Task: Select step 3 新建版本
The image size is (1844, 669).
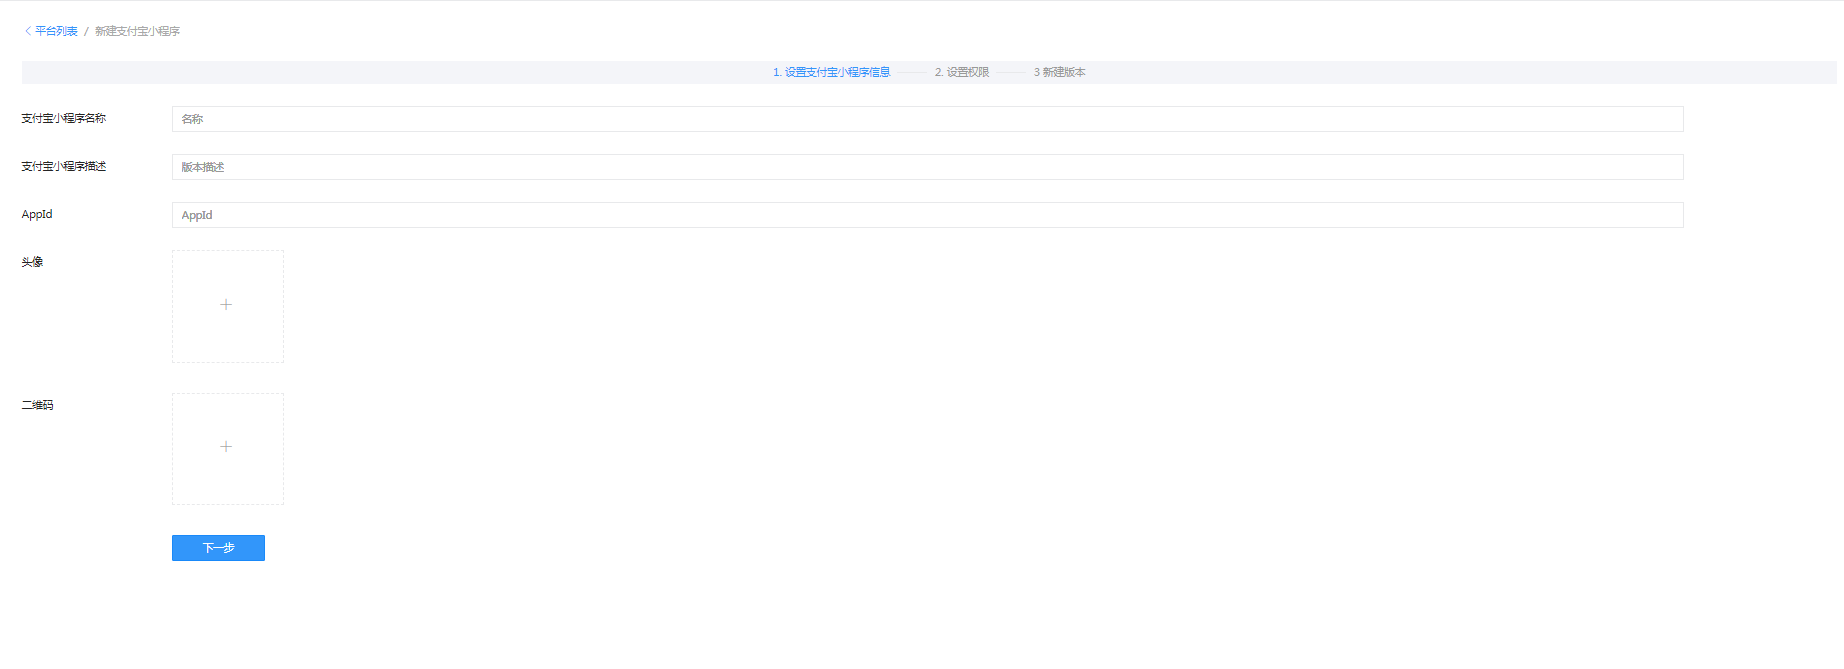Action: [x=1060, y=72]
